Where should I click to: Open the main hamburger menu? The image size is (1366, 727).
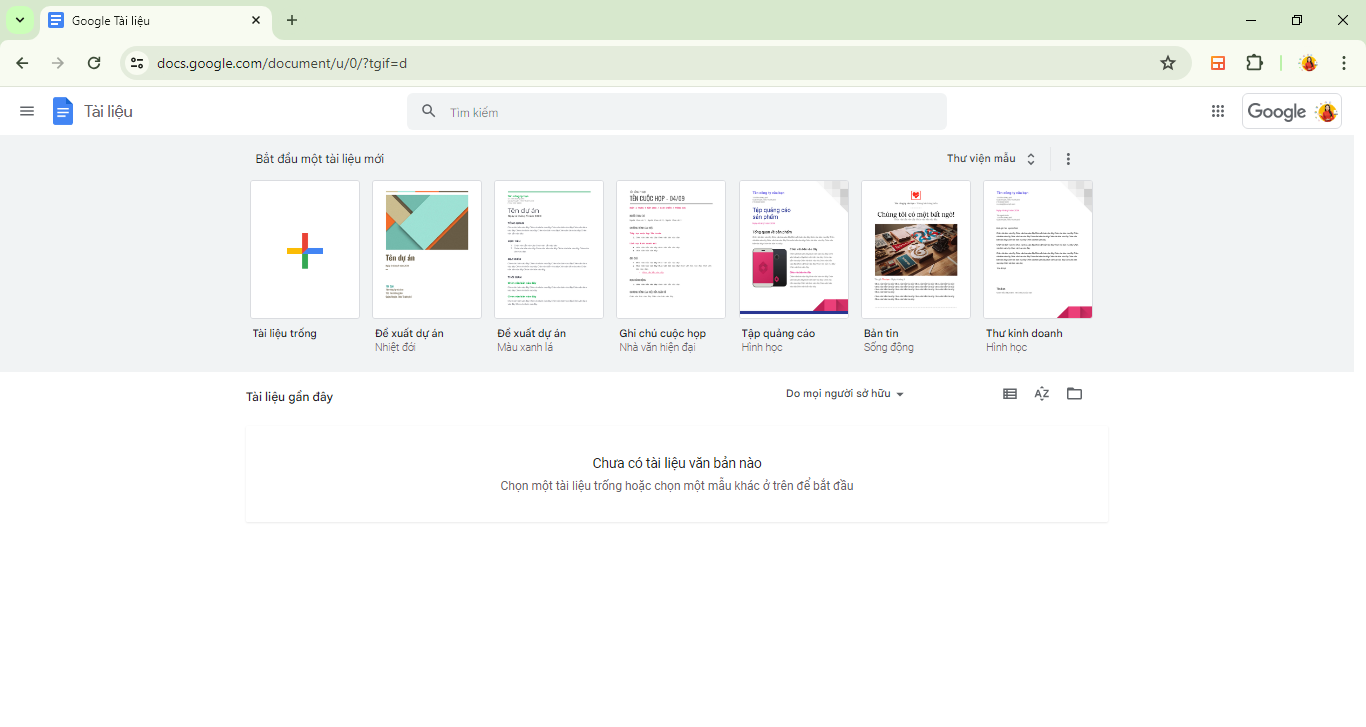tap(27, 111)
